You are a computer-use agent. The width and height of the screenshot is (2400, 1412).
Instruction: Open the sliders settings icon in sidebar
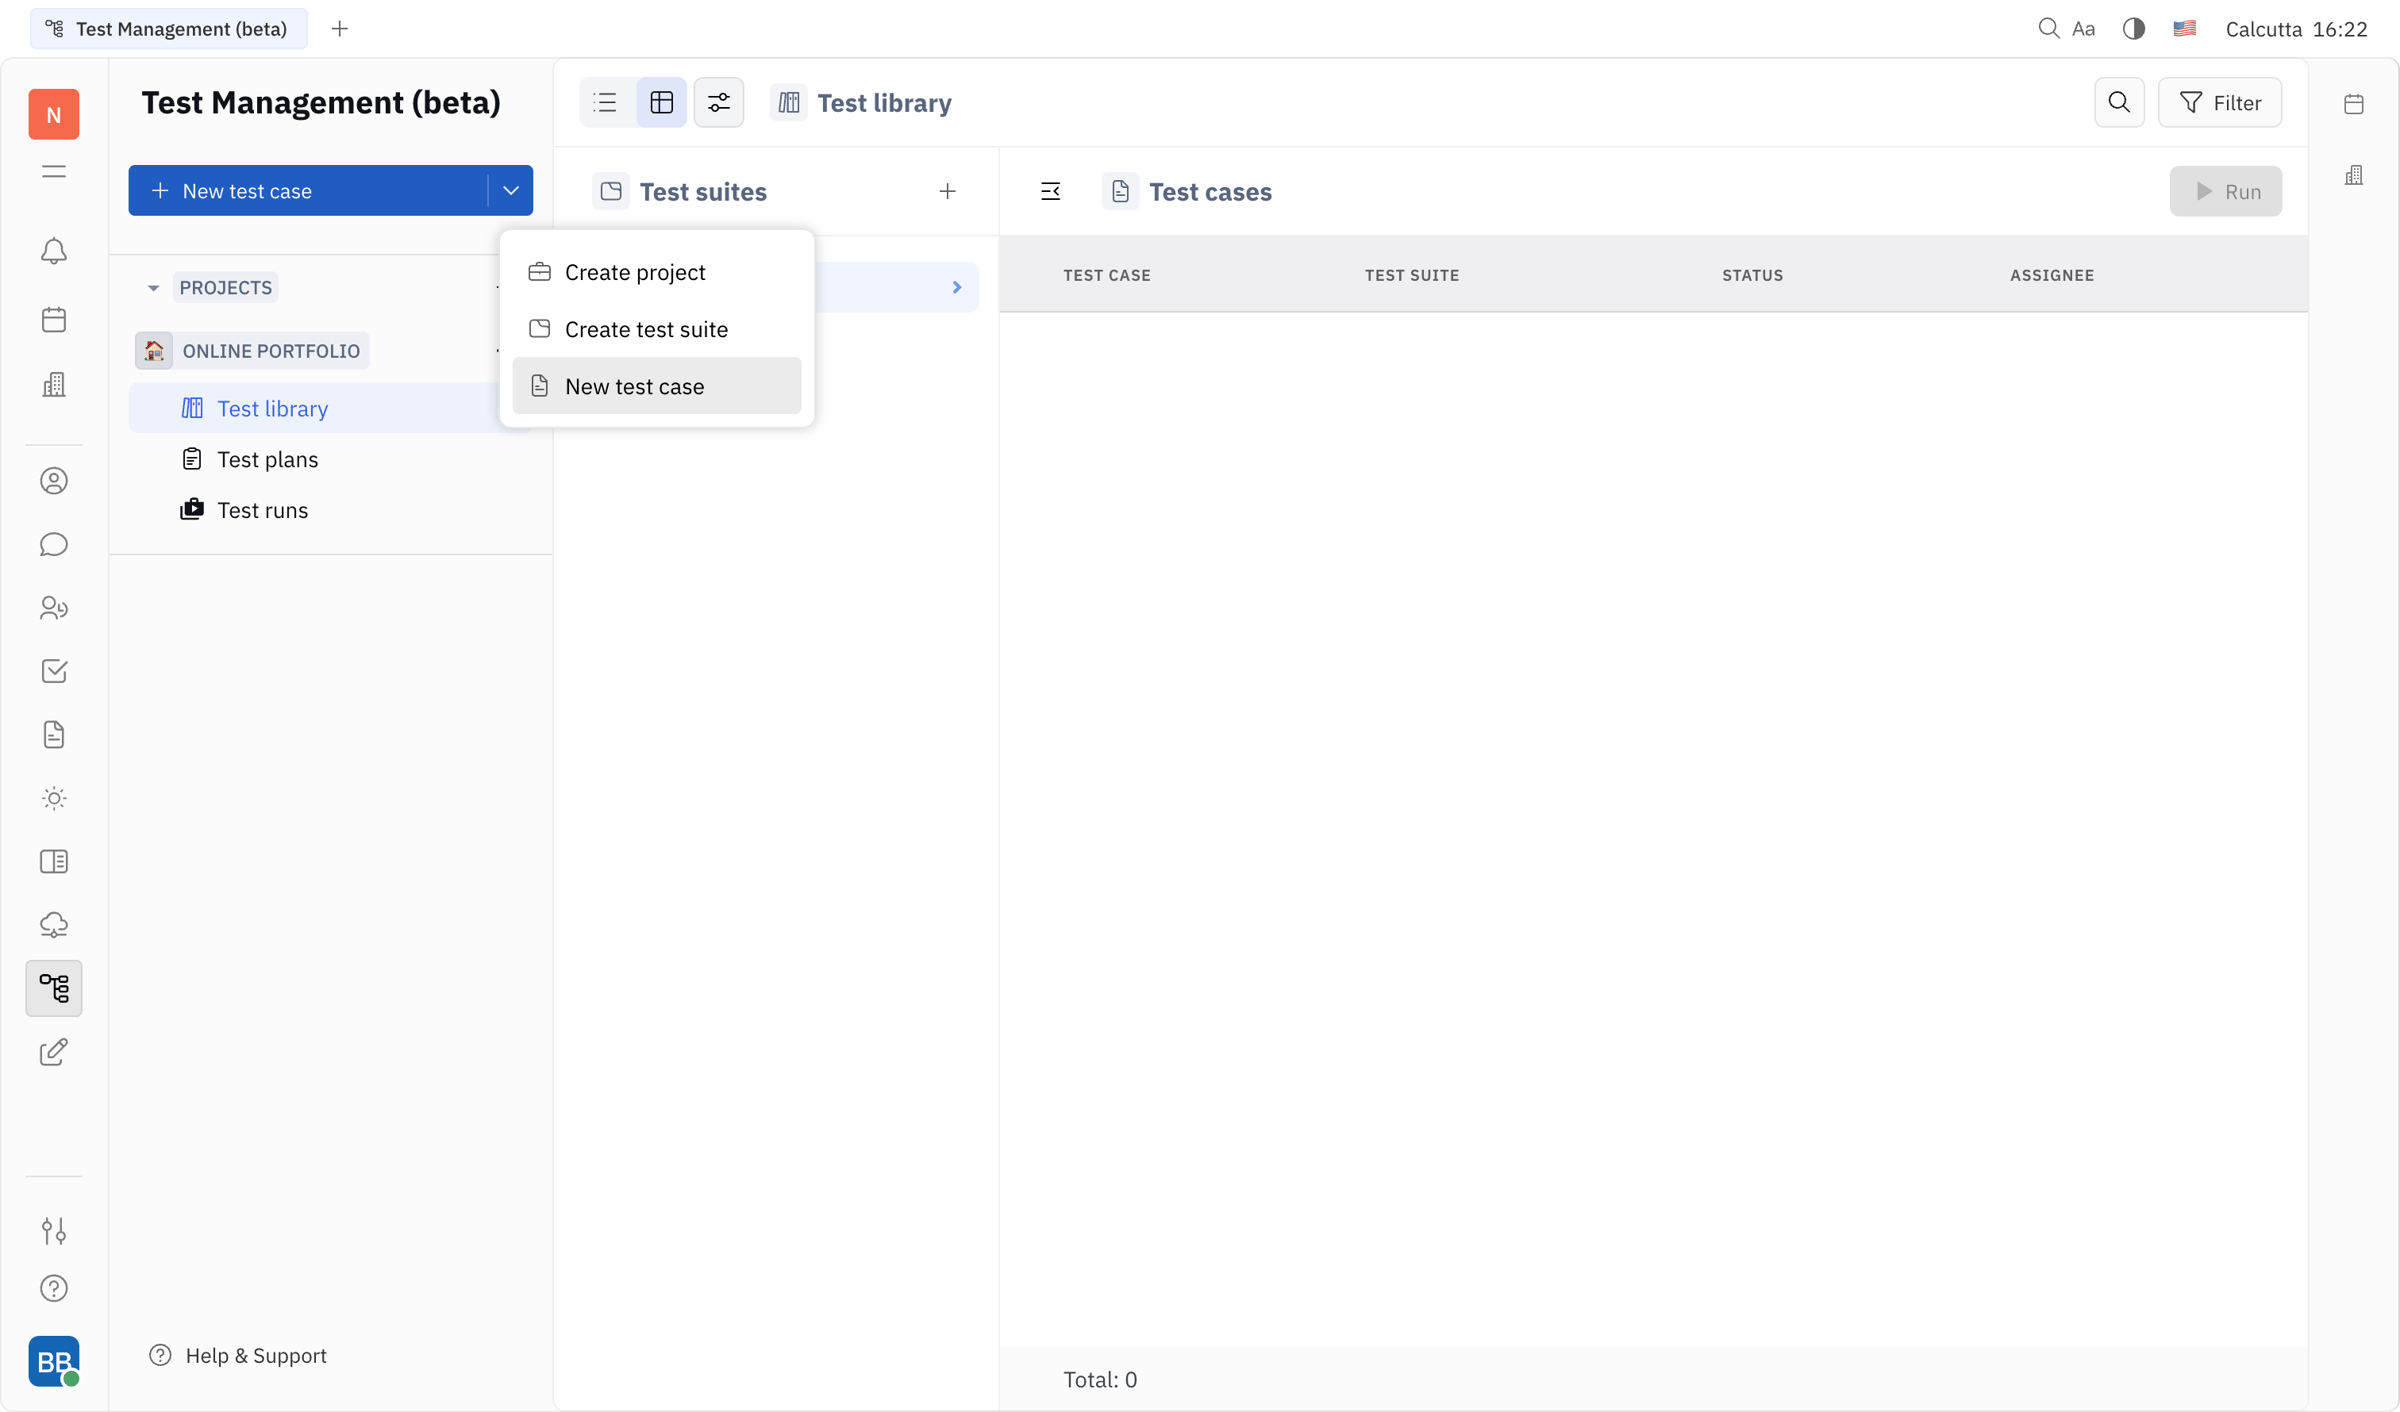(x=54, y=1230)
